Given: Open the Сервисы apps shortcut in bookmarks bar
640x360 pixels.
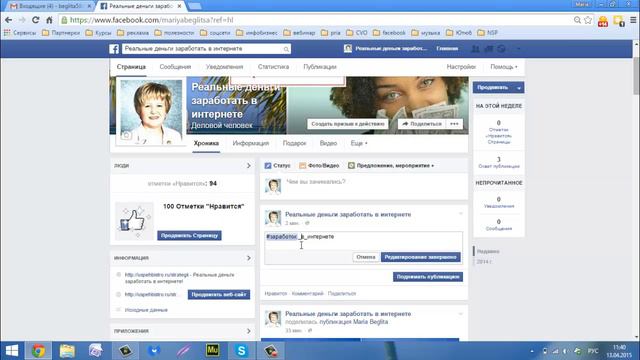Looking at the screenshot, I should 20,33.
